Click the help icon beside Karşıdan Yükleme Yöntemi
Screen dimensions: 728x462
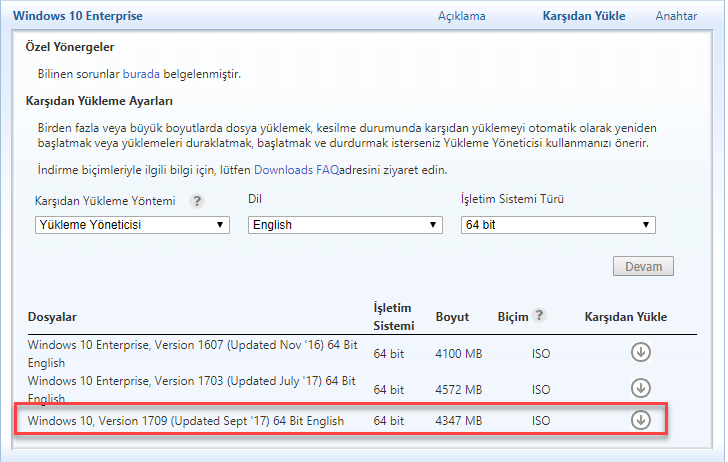click(x=197, y=201)
